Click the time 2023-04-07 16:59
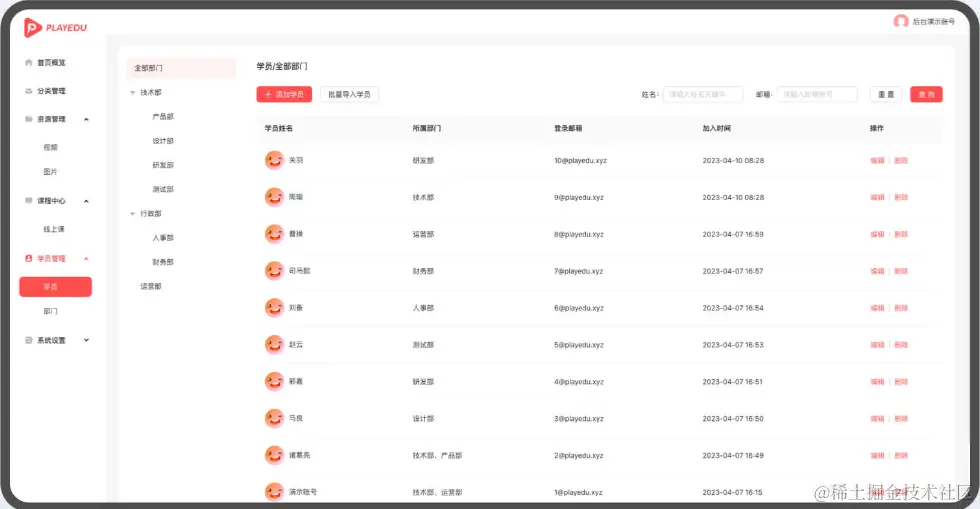 (x=732, y=234)
